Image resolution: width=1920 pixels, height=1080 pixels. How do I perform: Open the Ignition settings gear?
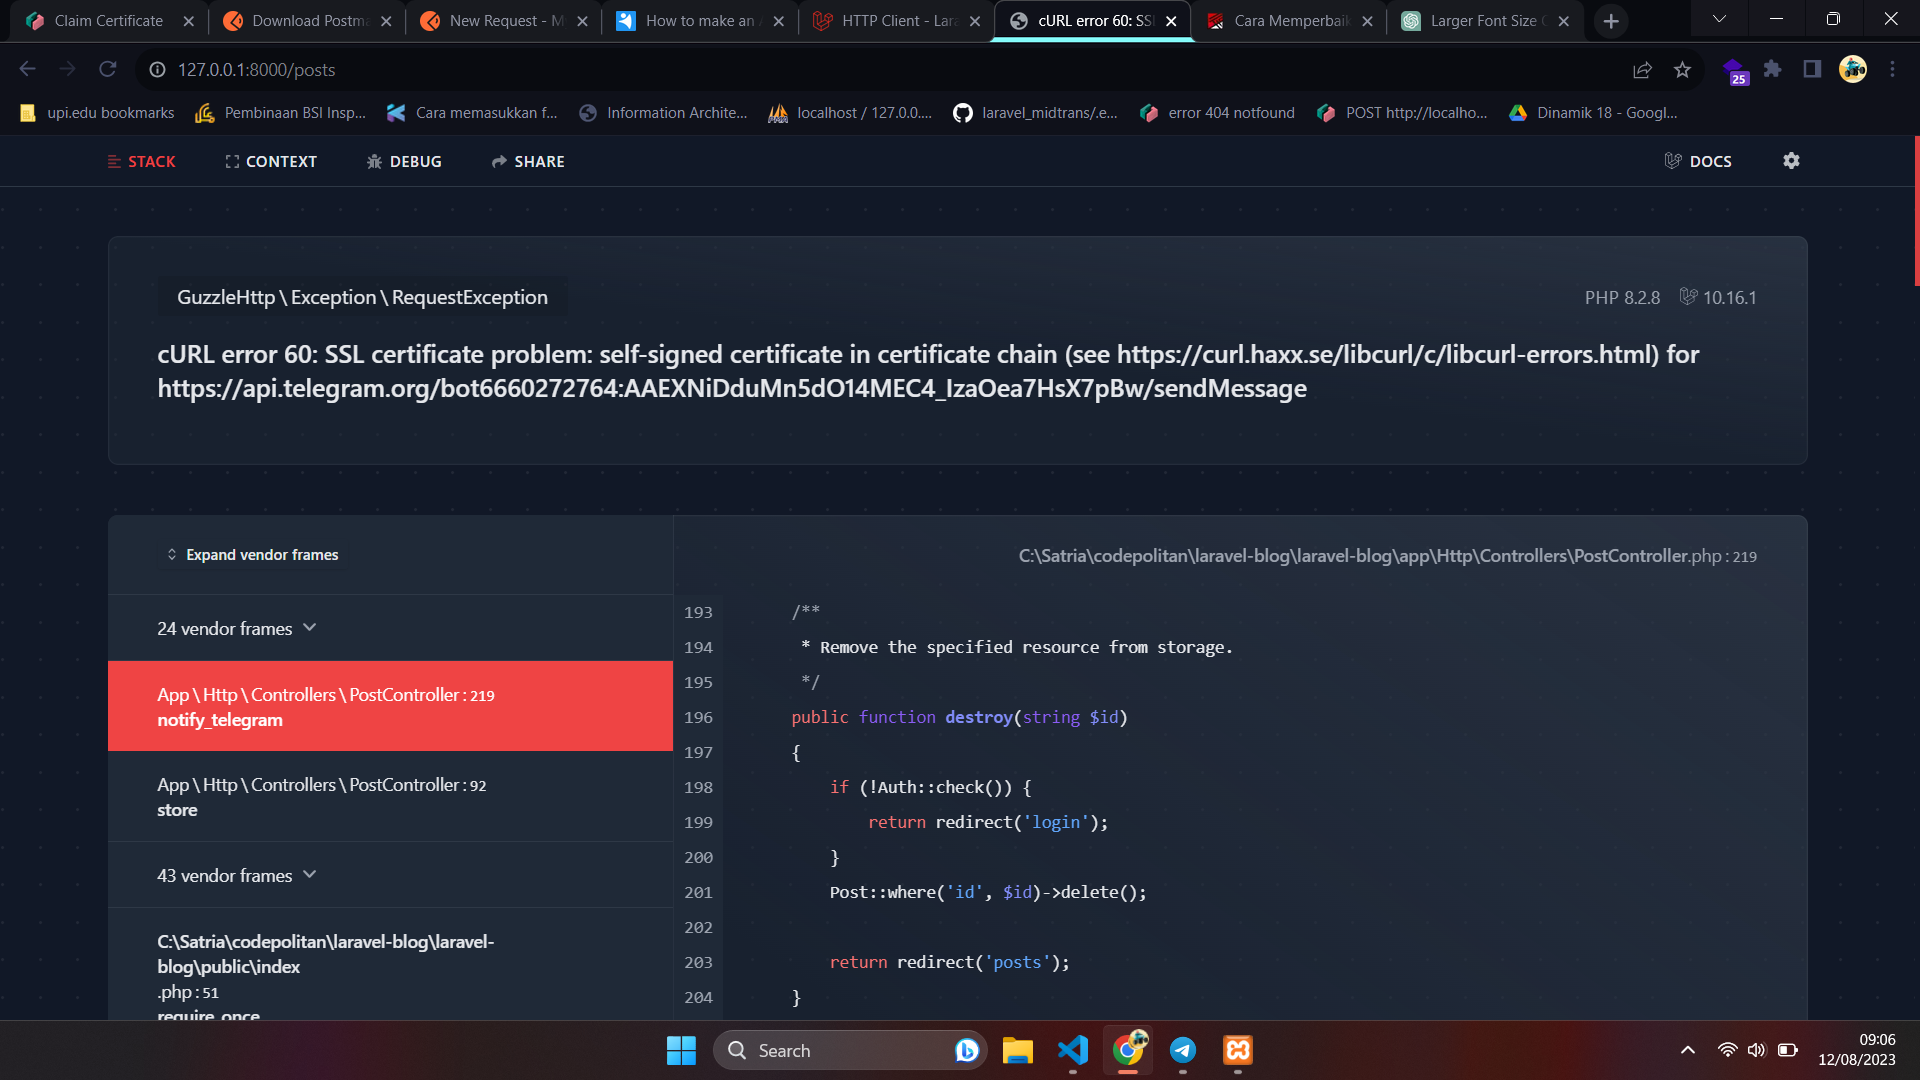(1792, 161)
